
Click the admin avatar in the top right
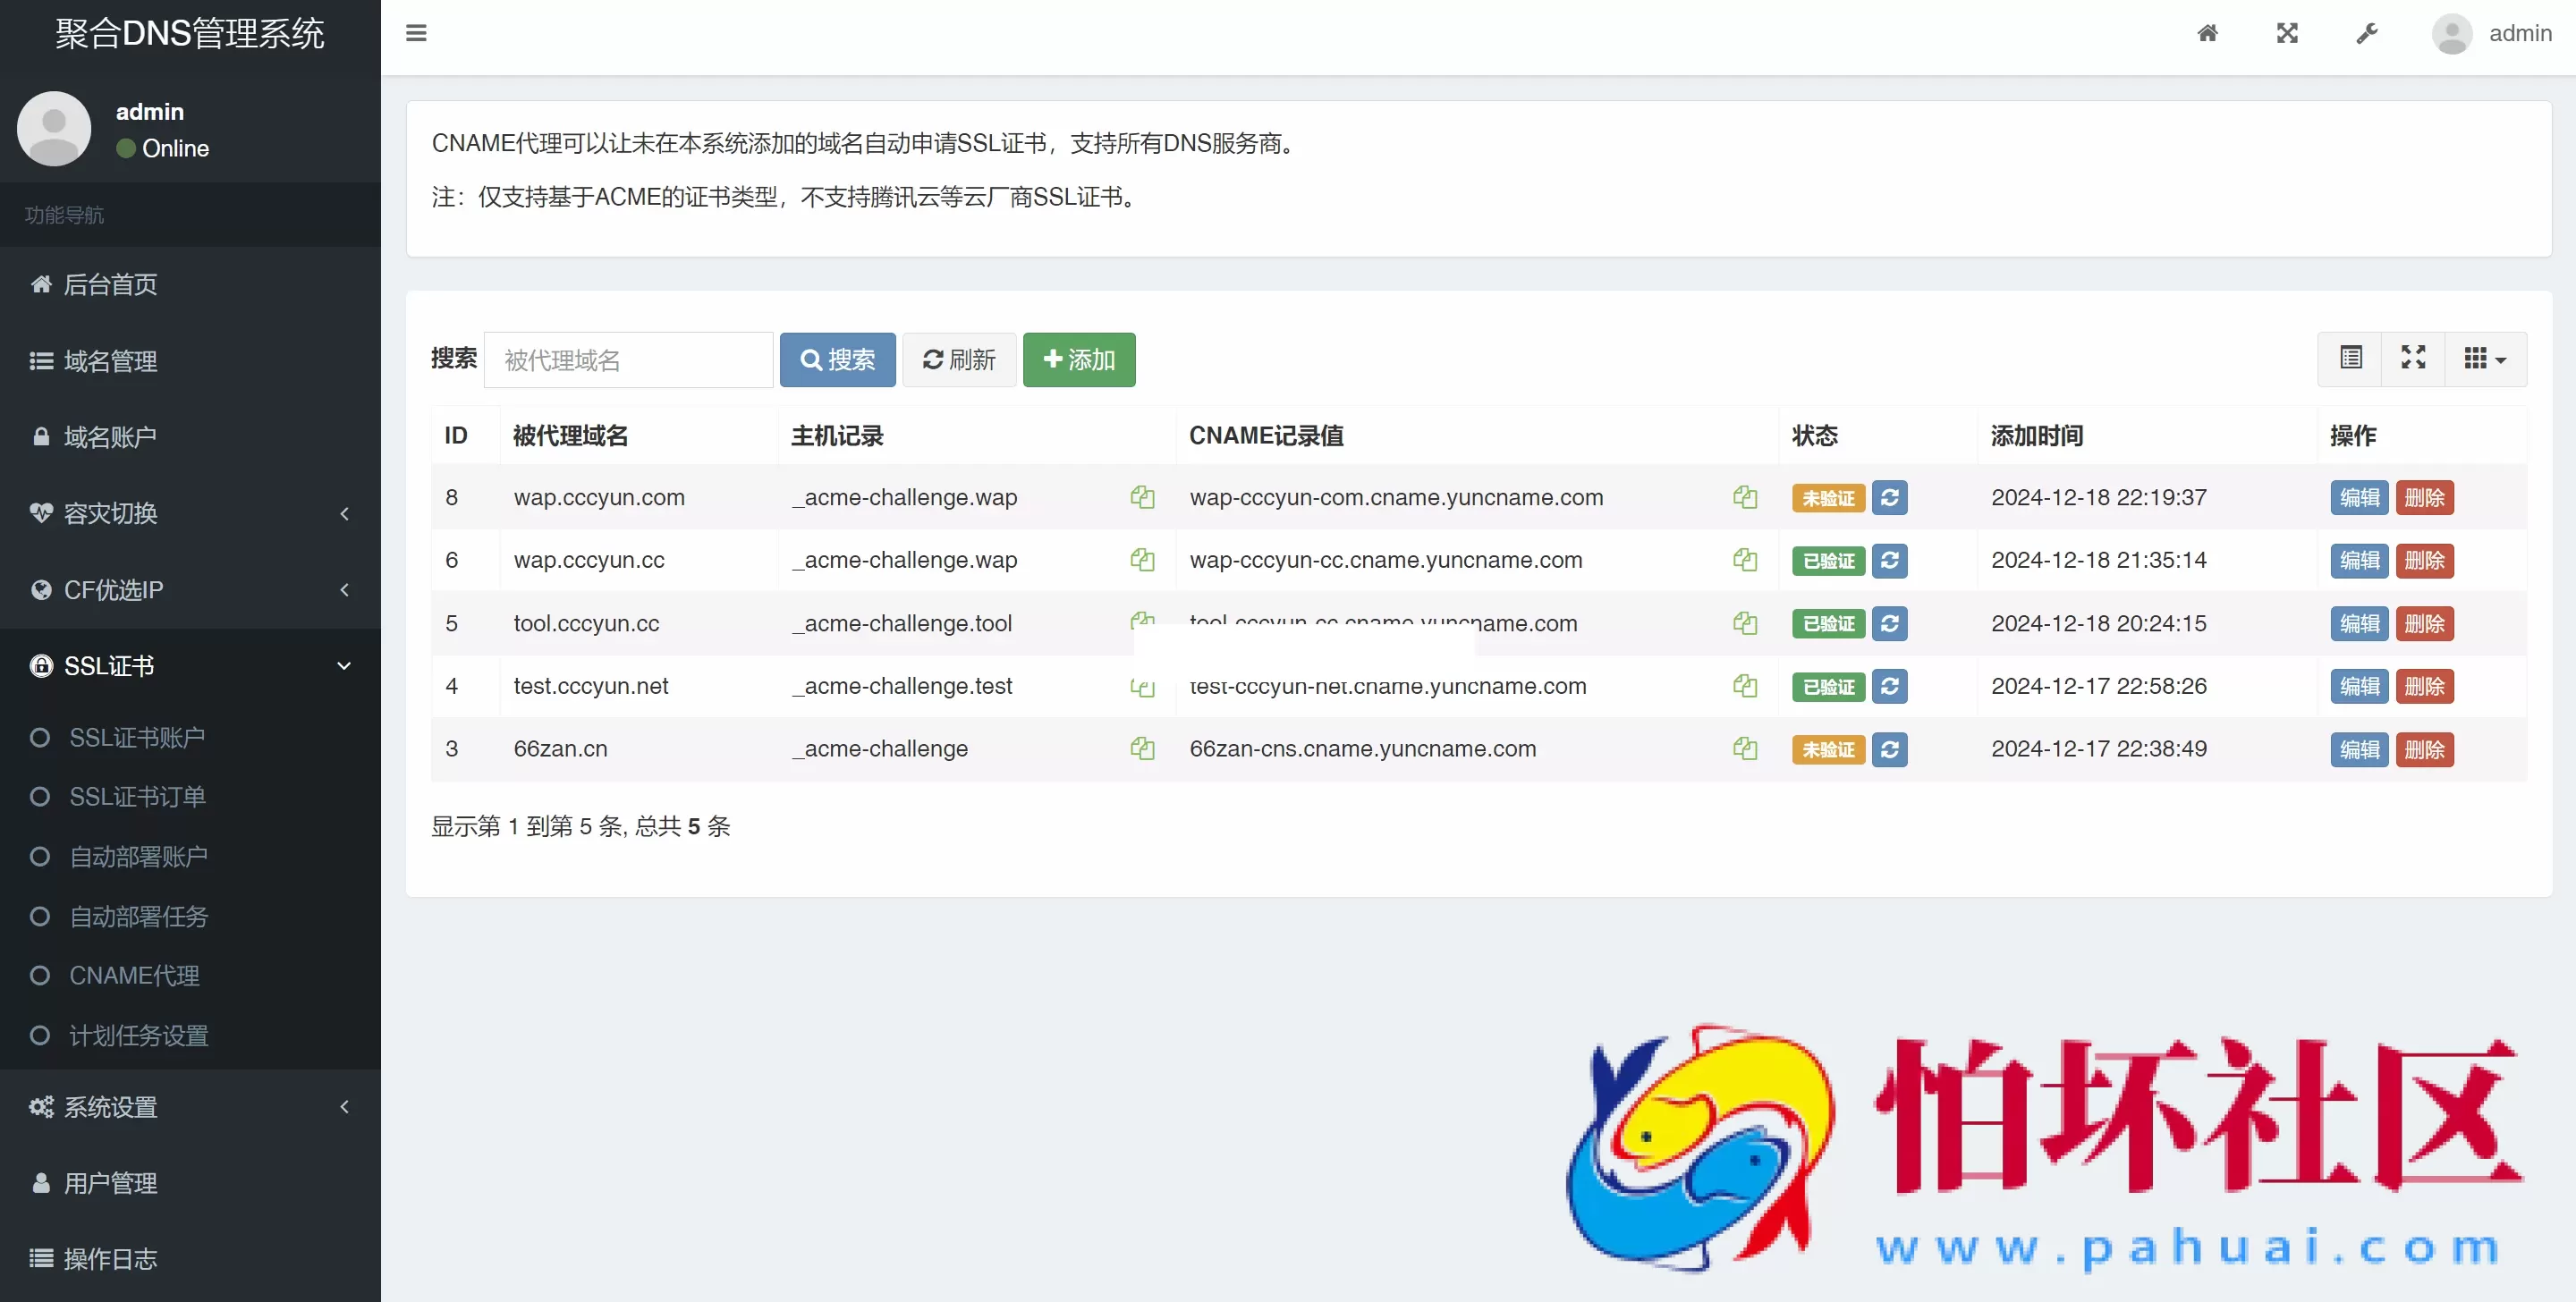coord(2452,32)
